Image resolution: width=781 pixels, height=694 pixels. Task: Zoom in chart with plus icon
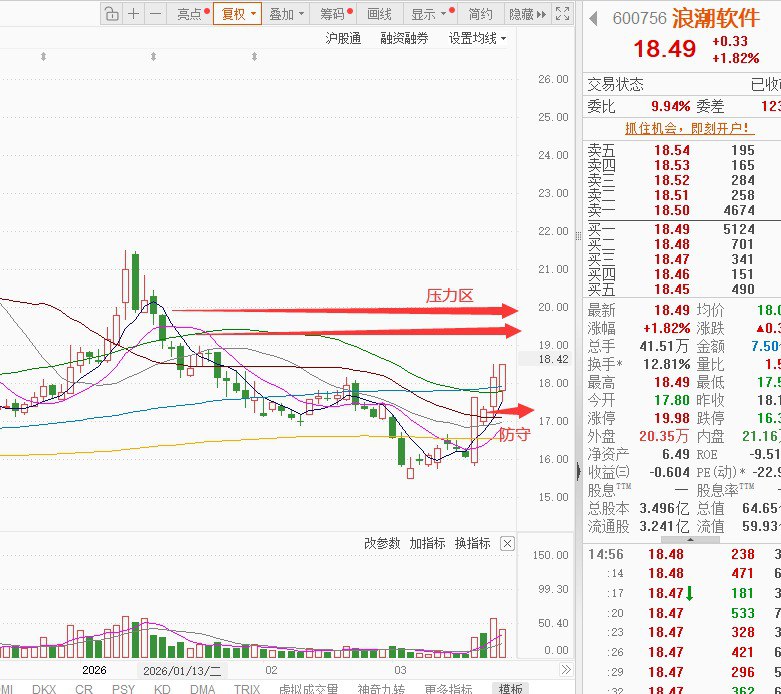click(x=133, y=14)
